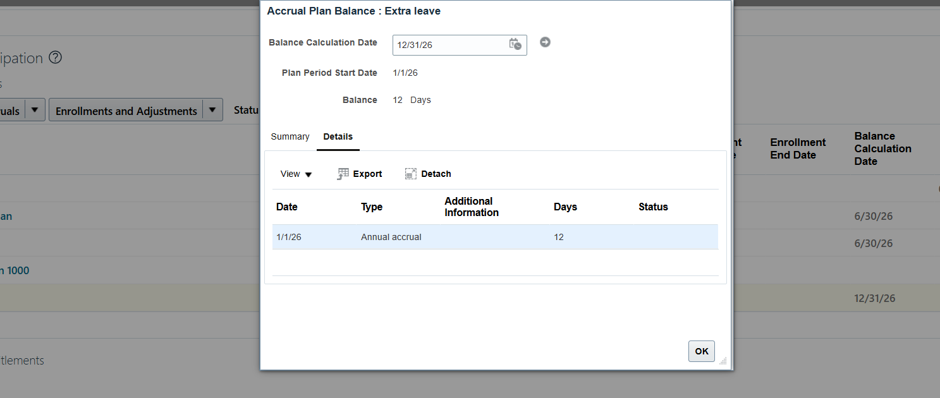Screen dimensions: 940x398
Task: Click the OK button
Action: tap(701, 351)
